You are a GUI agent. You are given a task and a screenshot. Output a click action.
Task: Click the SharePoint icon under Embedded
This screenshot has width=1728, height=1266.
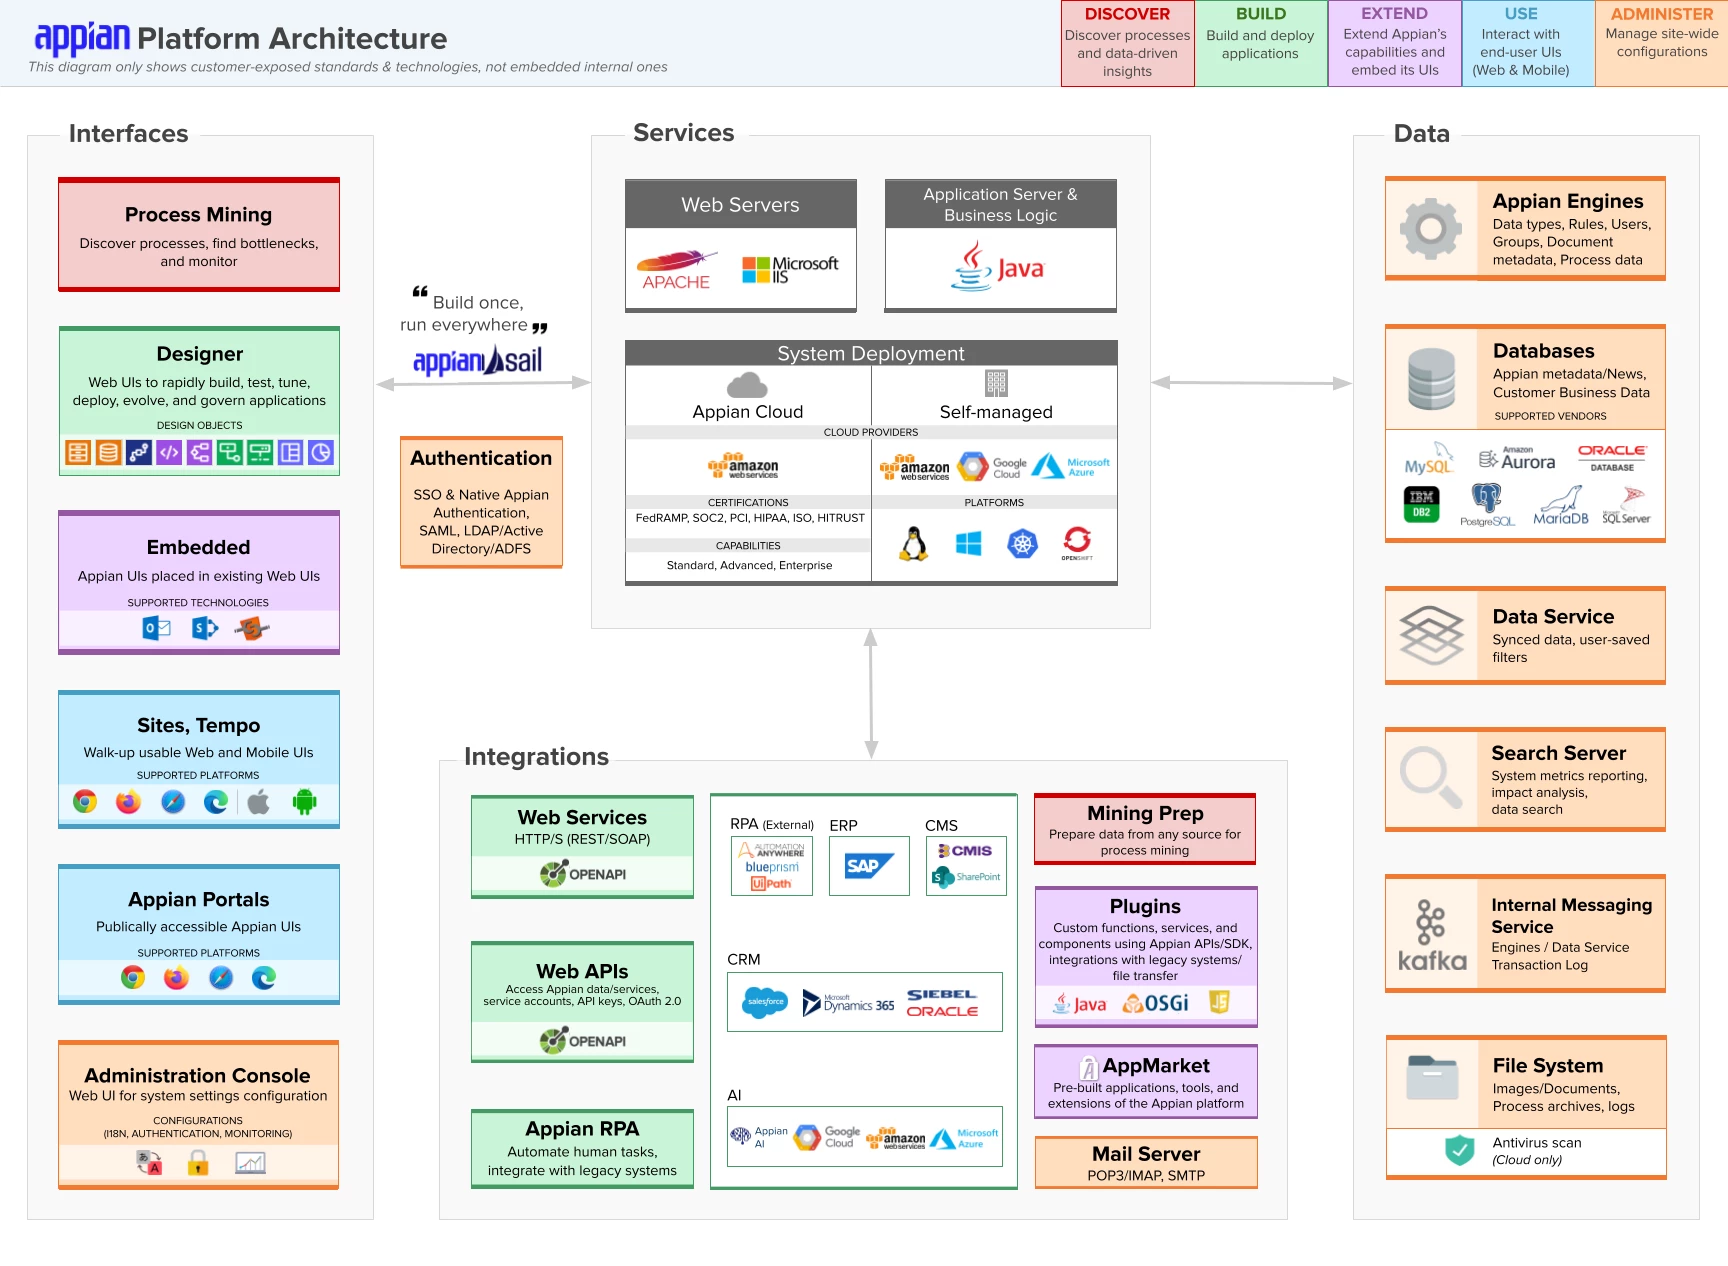point(205,628)
